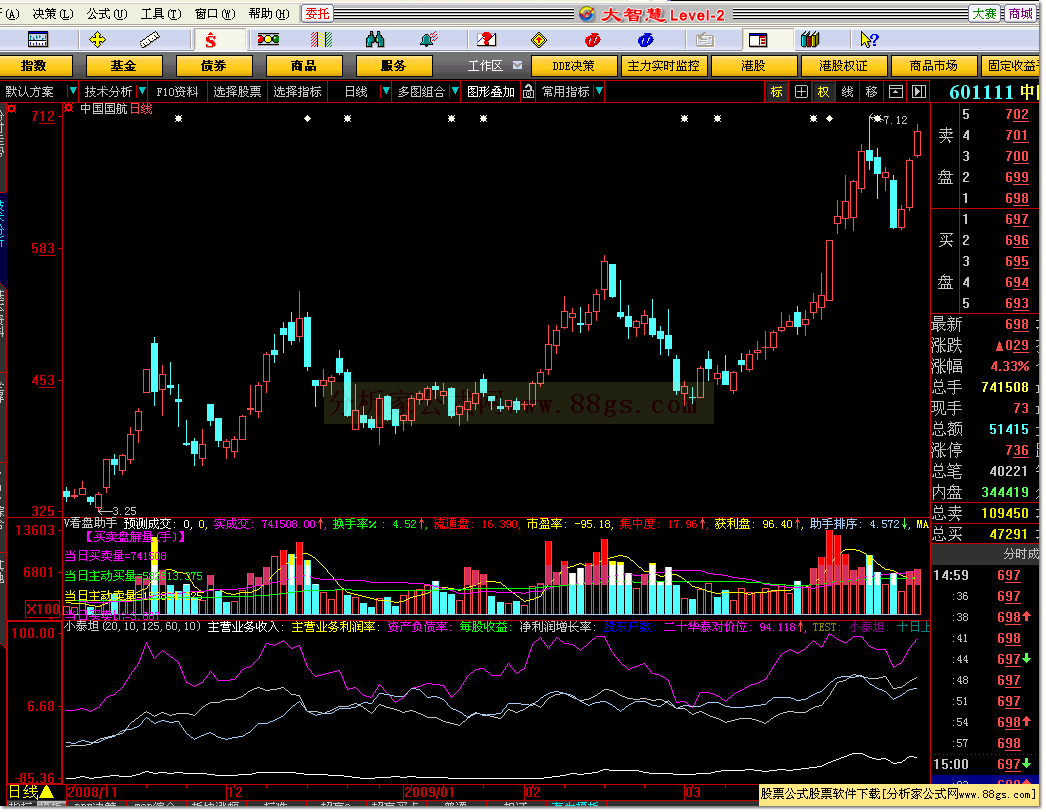This screenshot has width=1046, height=812.
Task: Click the keyboard wizard toolbar icon
Action: (37, 39)
